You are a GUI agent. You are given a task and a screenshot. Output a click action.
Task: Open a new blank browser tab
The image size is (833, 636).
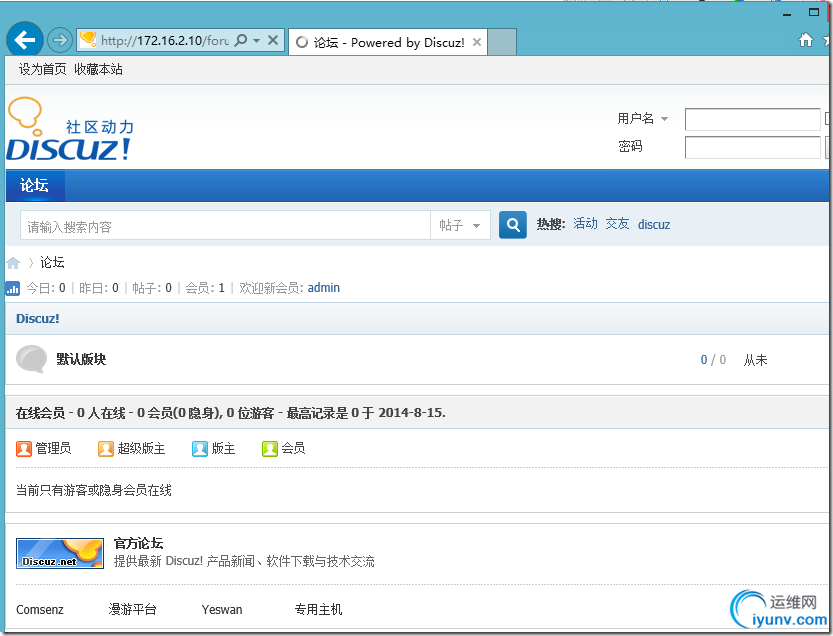(502, 42)
